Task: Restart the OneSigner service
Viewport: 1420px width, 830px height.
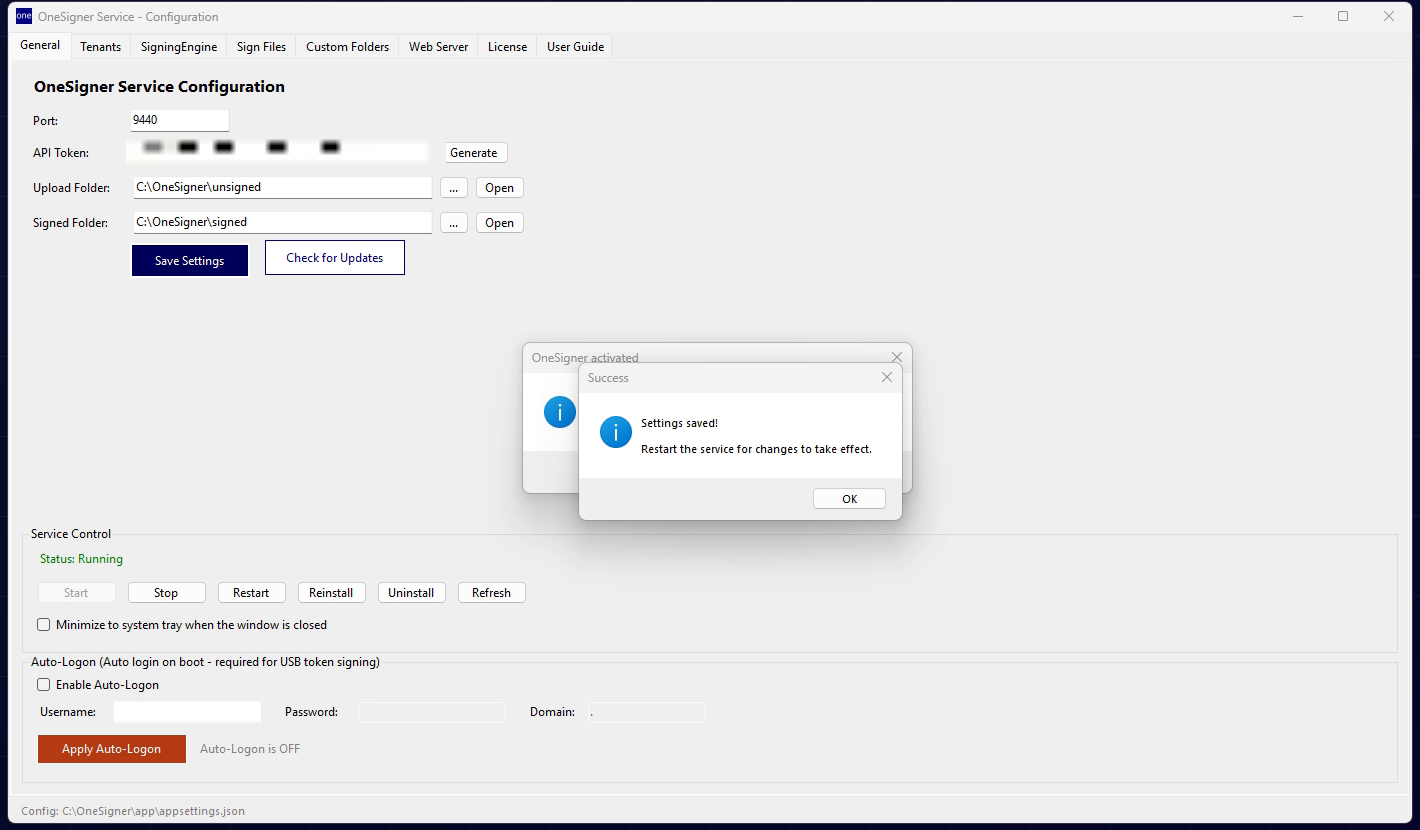Action: coord(251,593)
